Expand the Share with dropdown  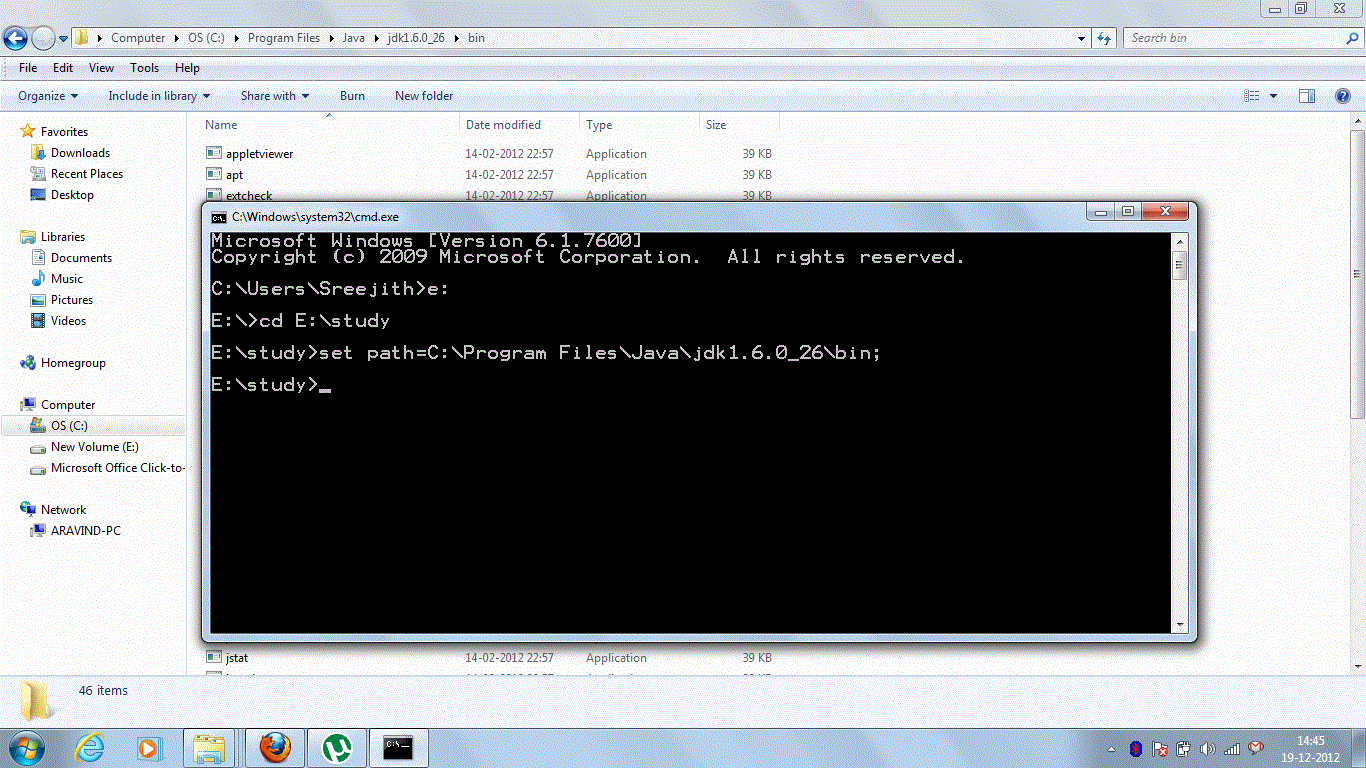point(274,95)
